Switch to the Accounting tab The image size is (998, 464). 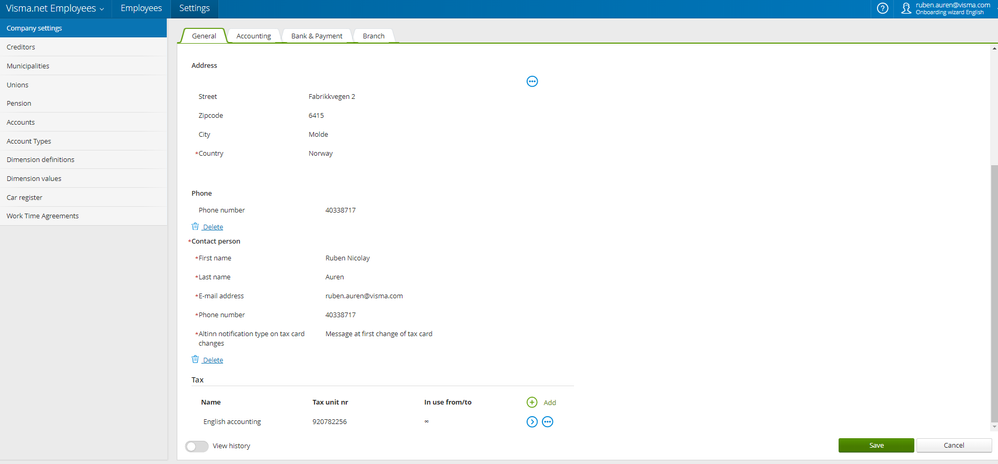click(x=253, y=36)
